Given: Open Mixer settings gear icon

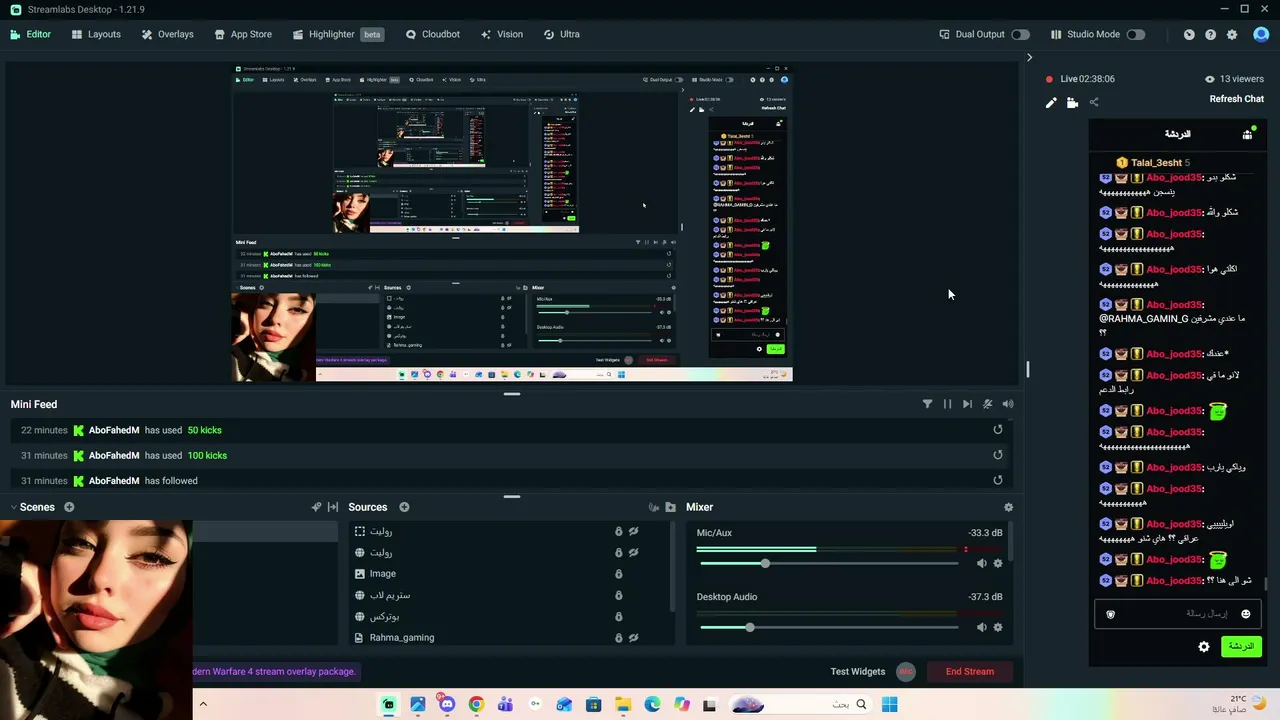Looking at the screenshot, I should 1008,507.
